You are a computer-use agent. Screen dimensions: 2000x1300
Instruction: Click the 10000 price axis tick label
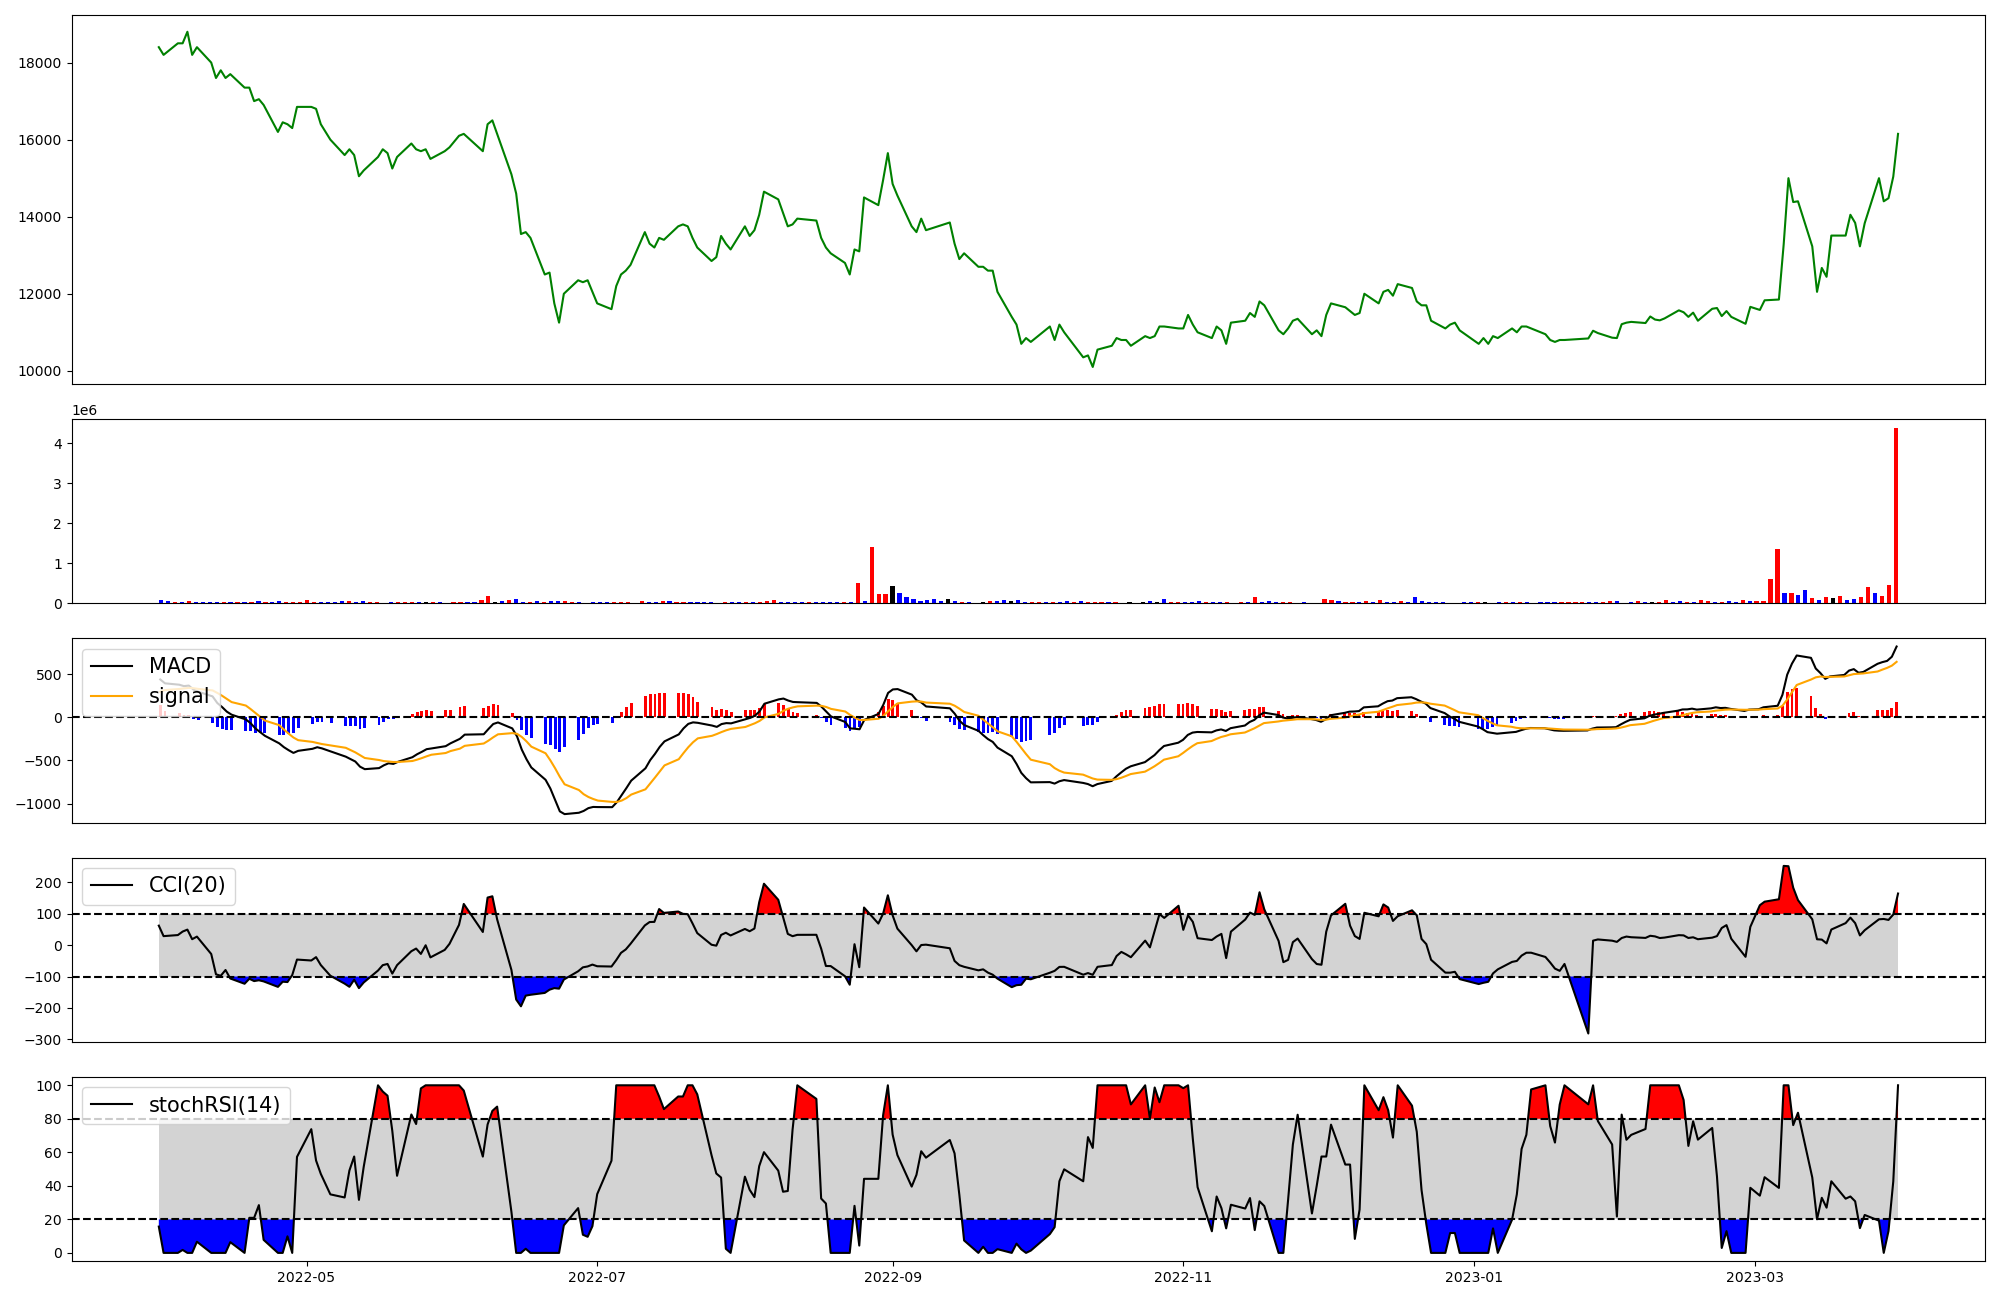point(40,372)
